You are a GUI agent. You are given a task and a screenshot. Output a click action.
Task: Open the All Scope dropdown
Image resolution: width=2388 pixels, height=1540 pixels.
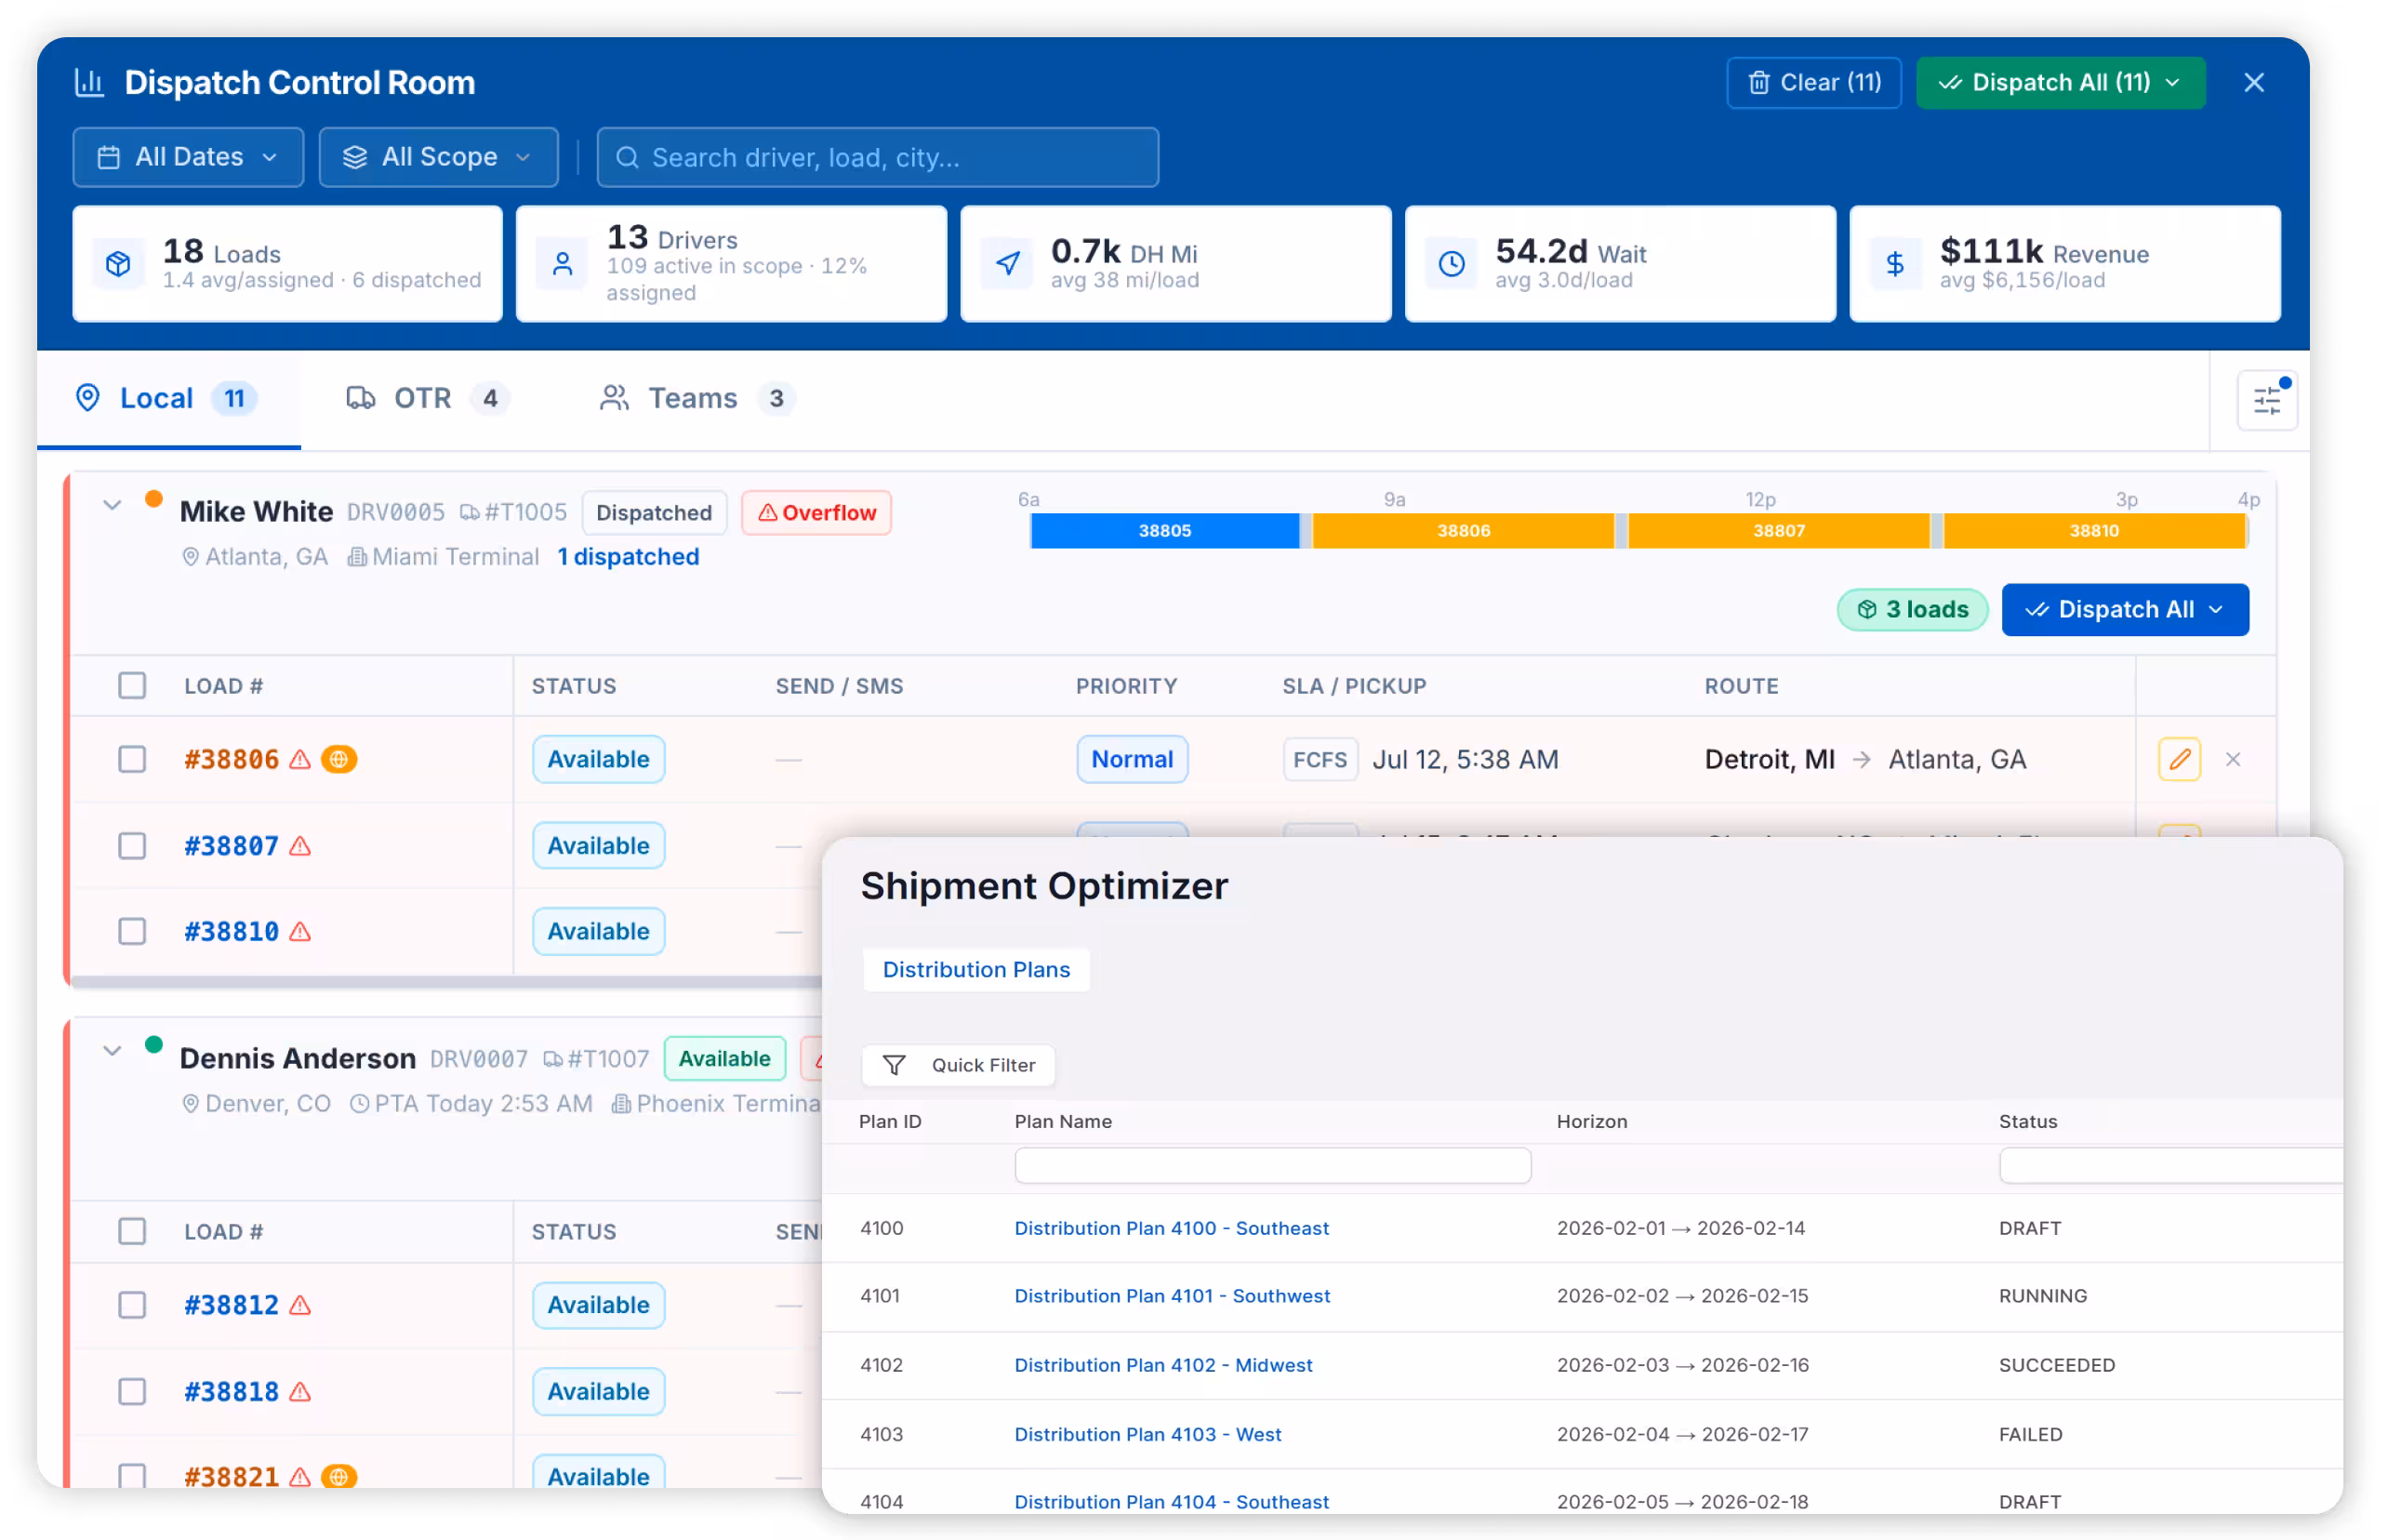[x=438, y=157]
